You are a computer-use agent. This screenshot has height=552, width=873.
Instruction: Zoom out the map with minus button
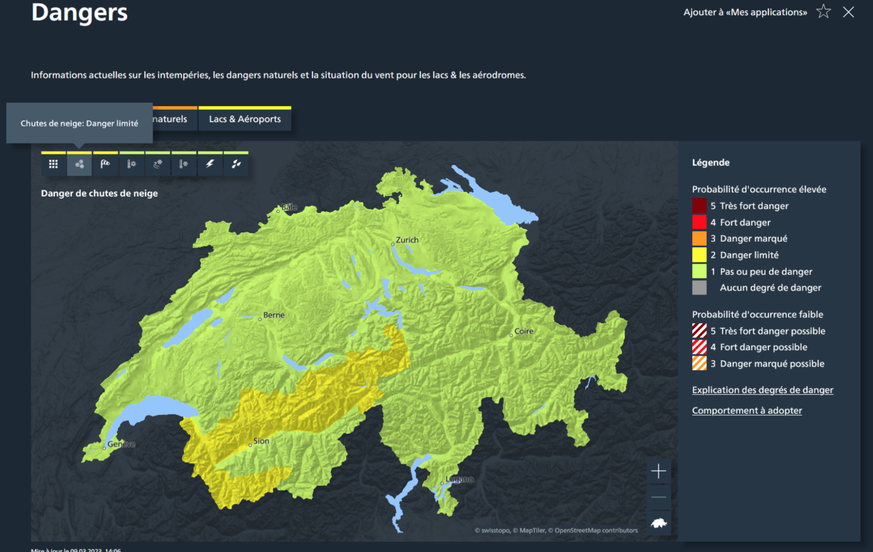pyautogui.click(x=658, y=497)
